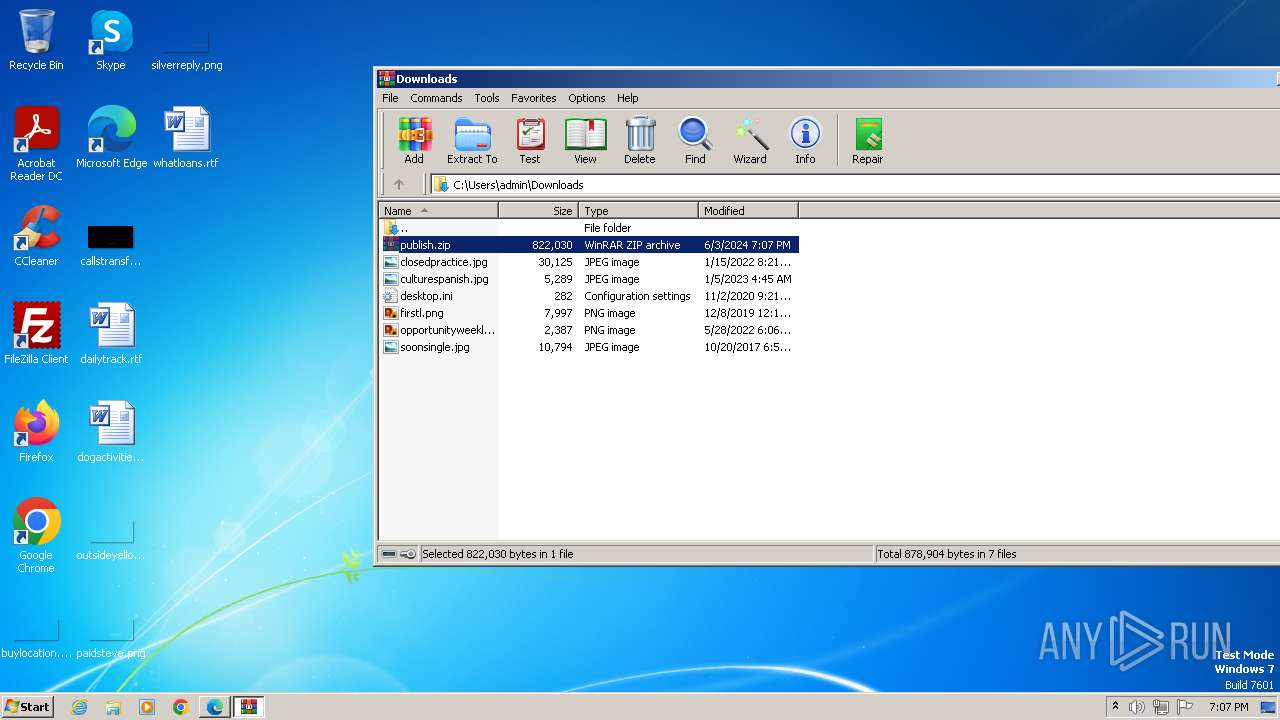The image size is (1280, 720).
Task: Click the Action Center flag tray icon
Action: coord(1185,707)
